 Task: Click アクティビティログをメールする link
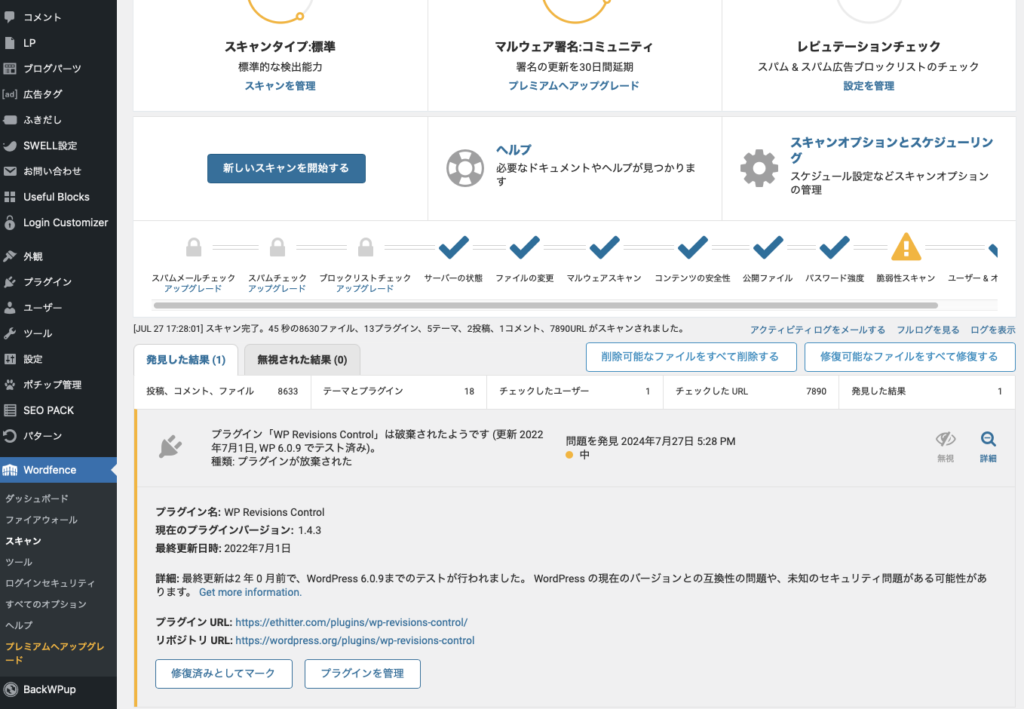[x=818, y=330]
